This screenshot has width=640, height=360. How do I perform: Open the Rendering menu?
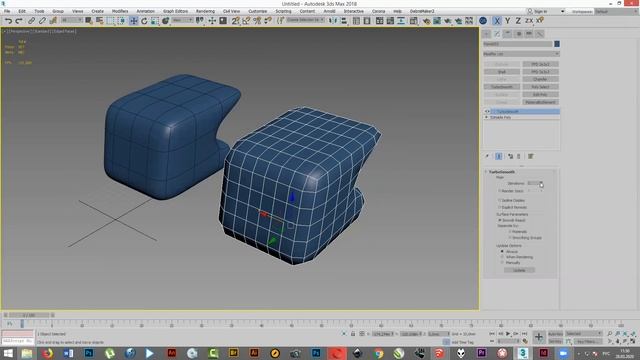(x=205, y=11)
